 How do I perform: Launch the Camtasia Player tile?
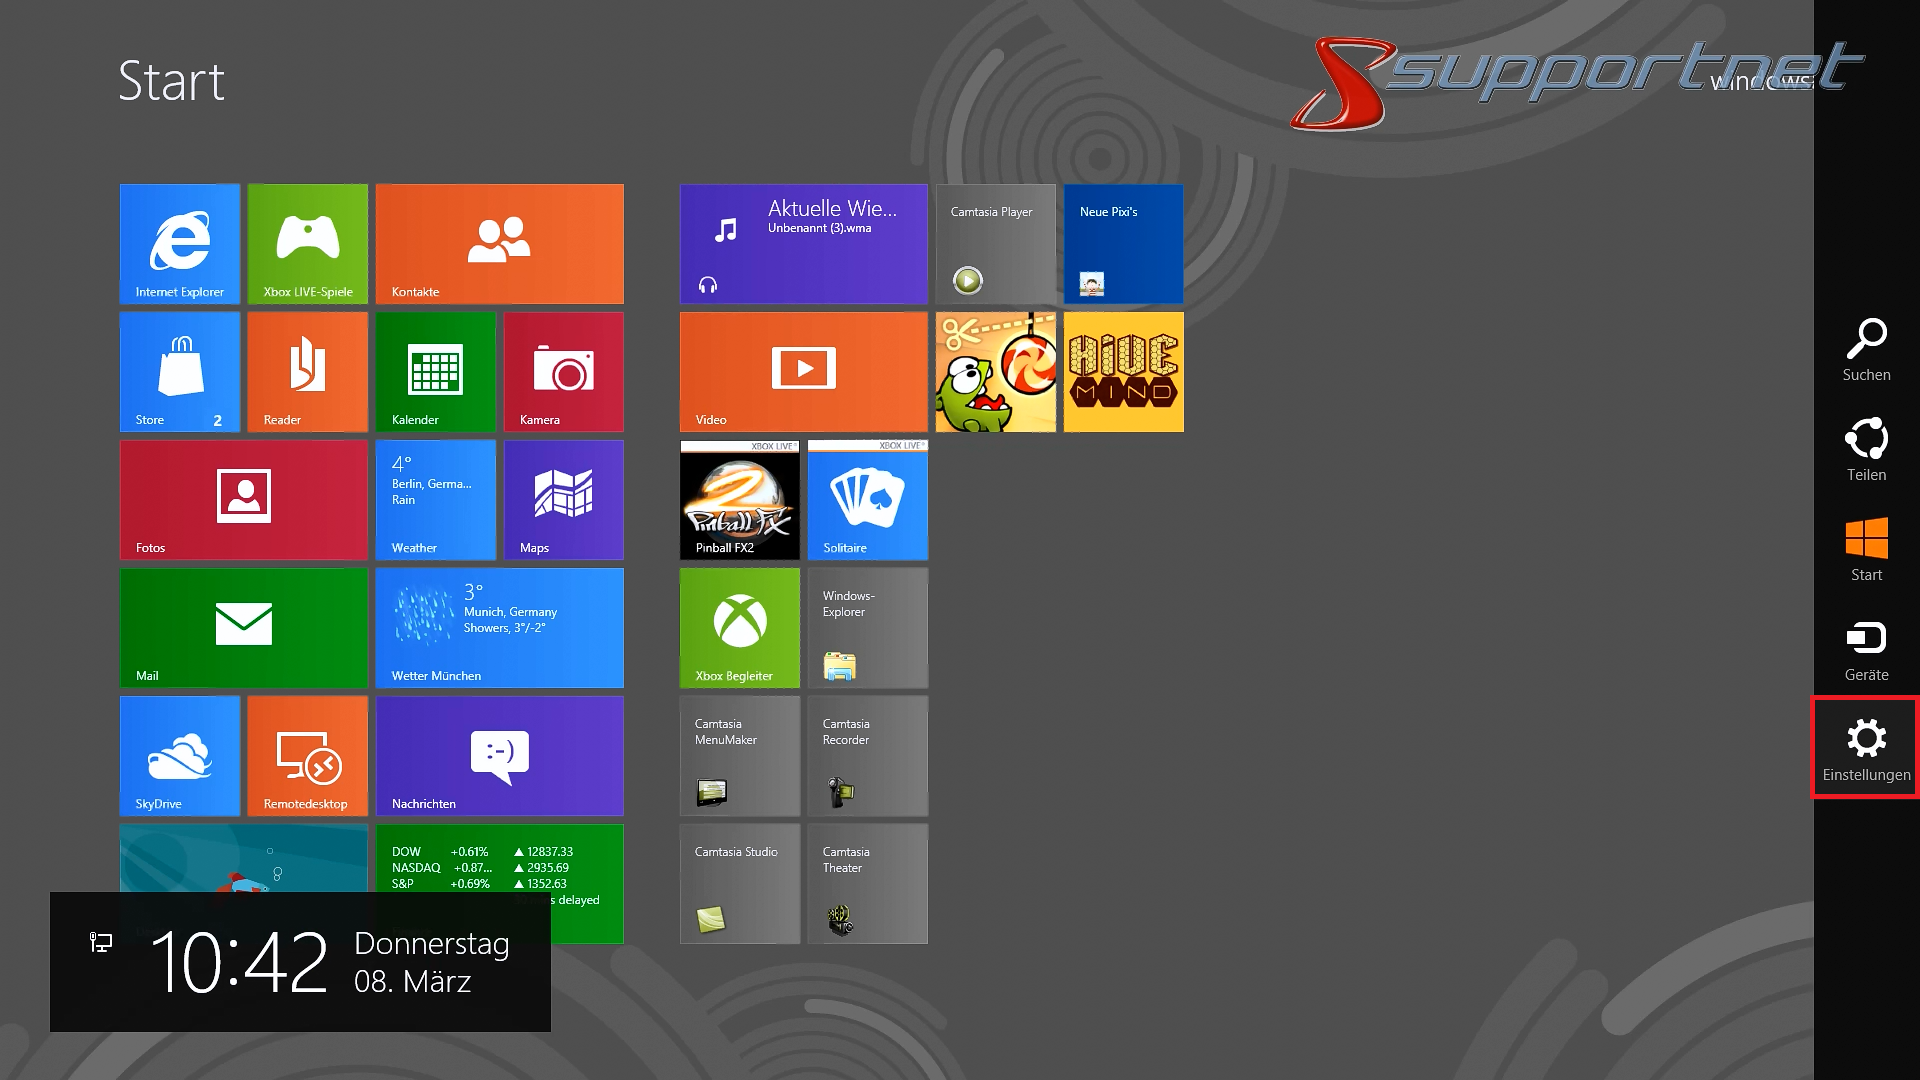tap(996, 244)
